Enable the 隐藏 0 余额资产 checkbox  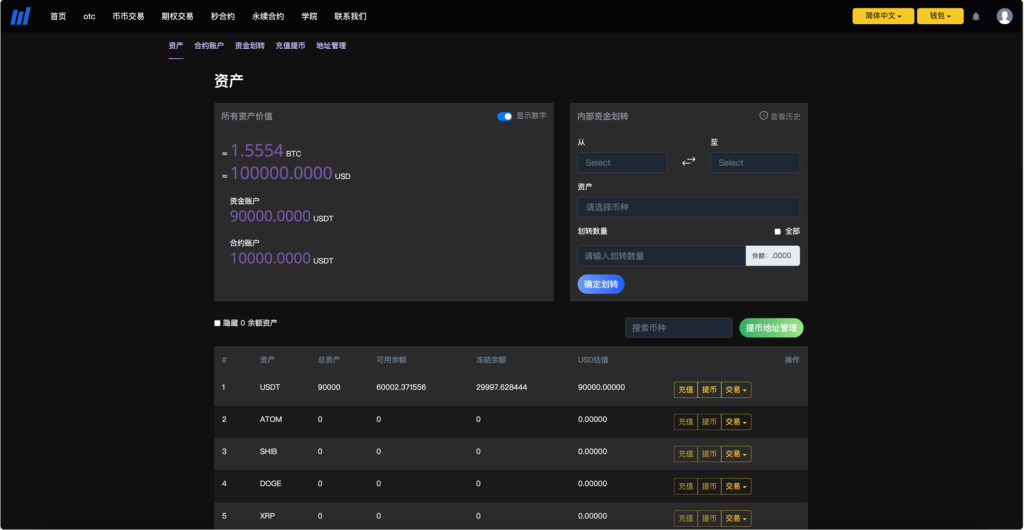(218, 323)
